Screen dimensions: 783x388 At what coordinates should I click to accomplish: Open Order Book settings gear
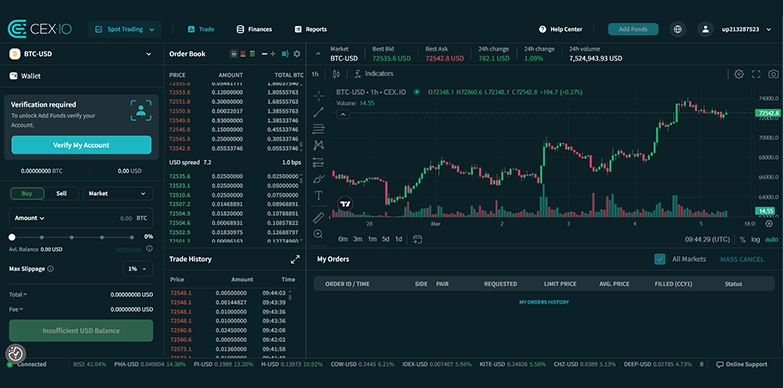[297, 54]
